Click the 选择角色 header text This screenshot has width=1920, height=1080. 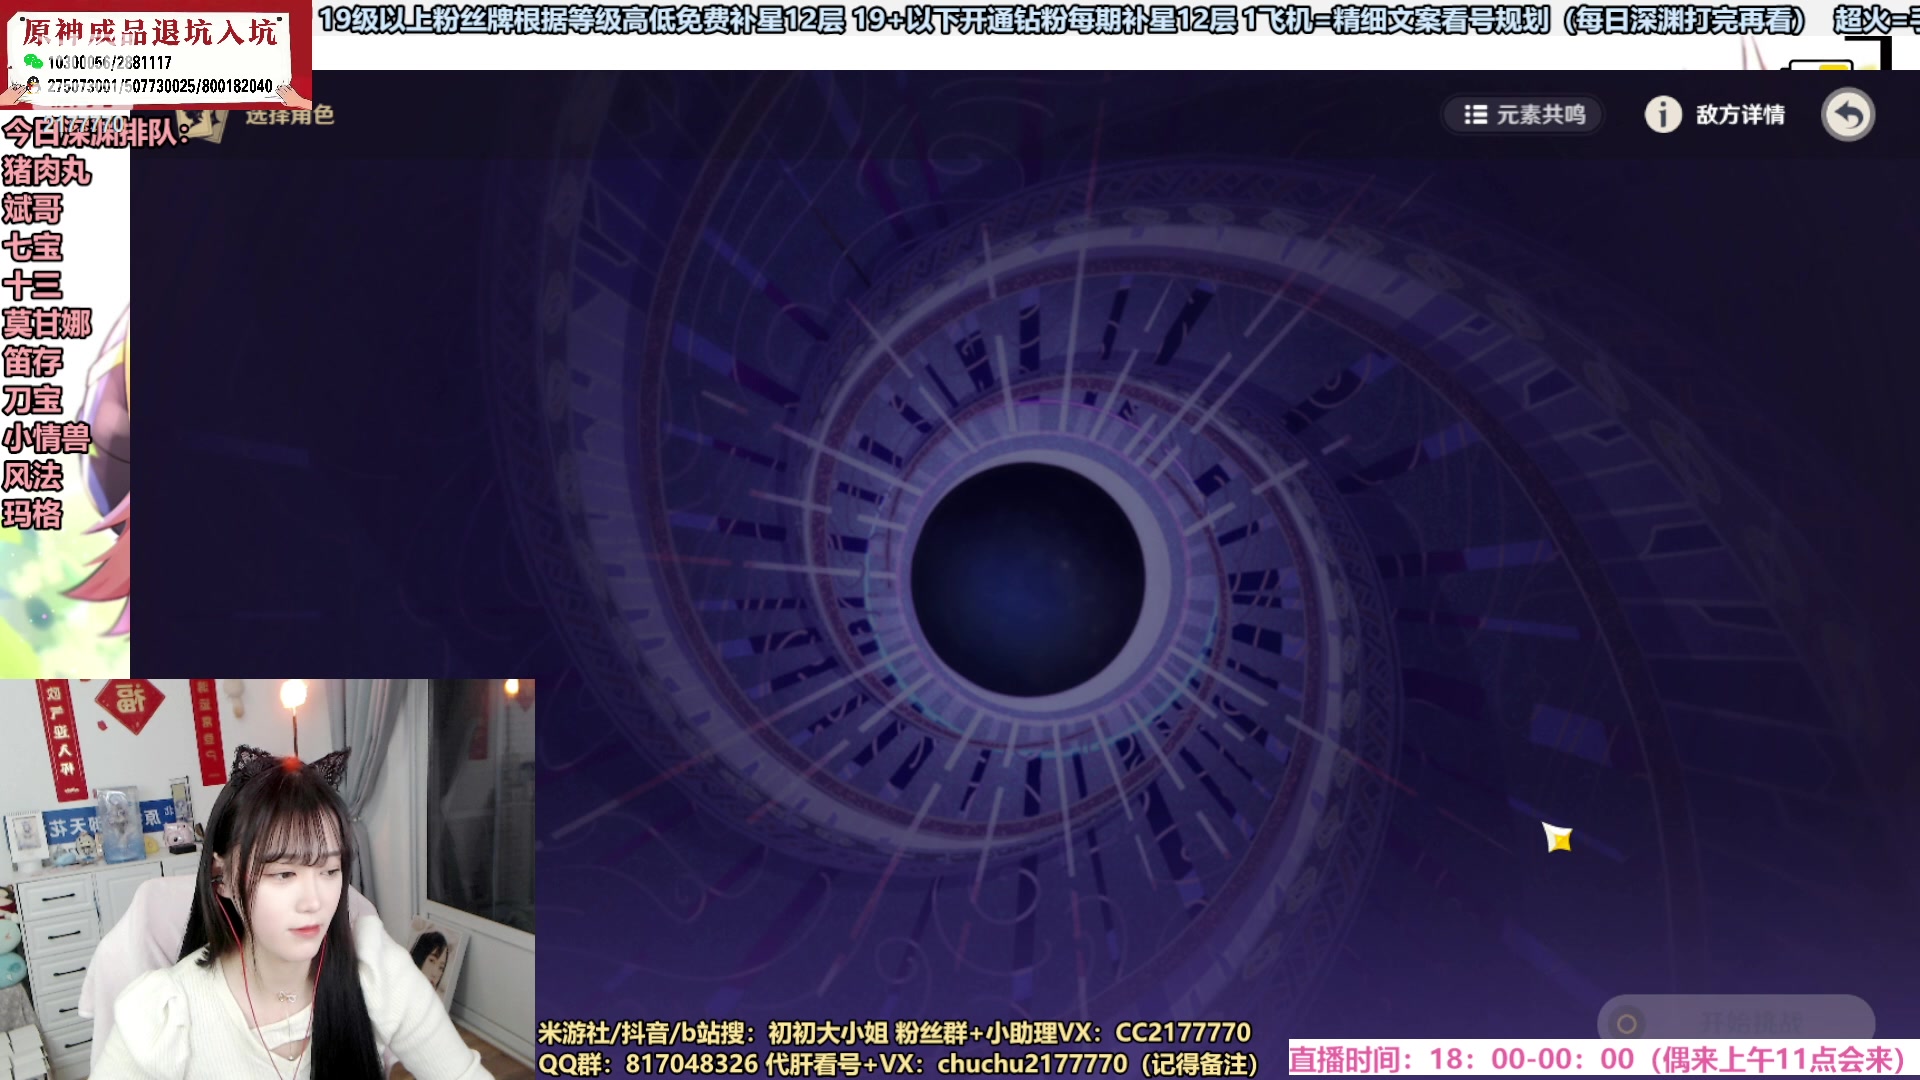[x=290, y=116]
